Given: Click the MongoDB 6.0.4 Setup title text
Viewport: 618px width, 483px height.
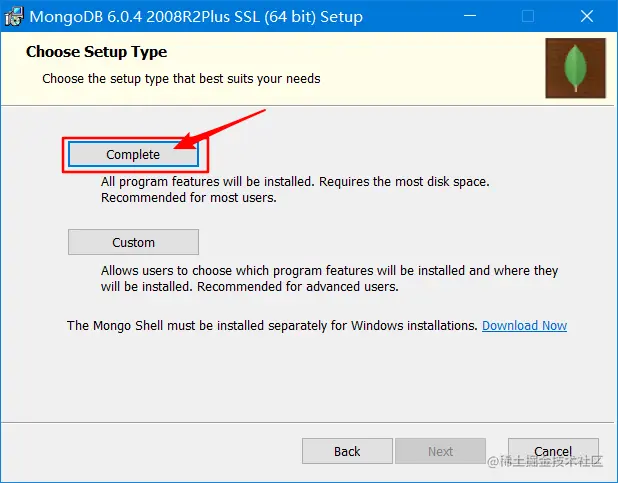Looking at the screenshot, I should (x=196, y=17).
